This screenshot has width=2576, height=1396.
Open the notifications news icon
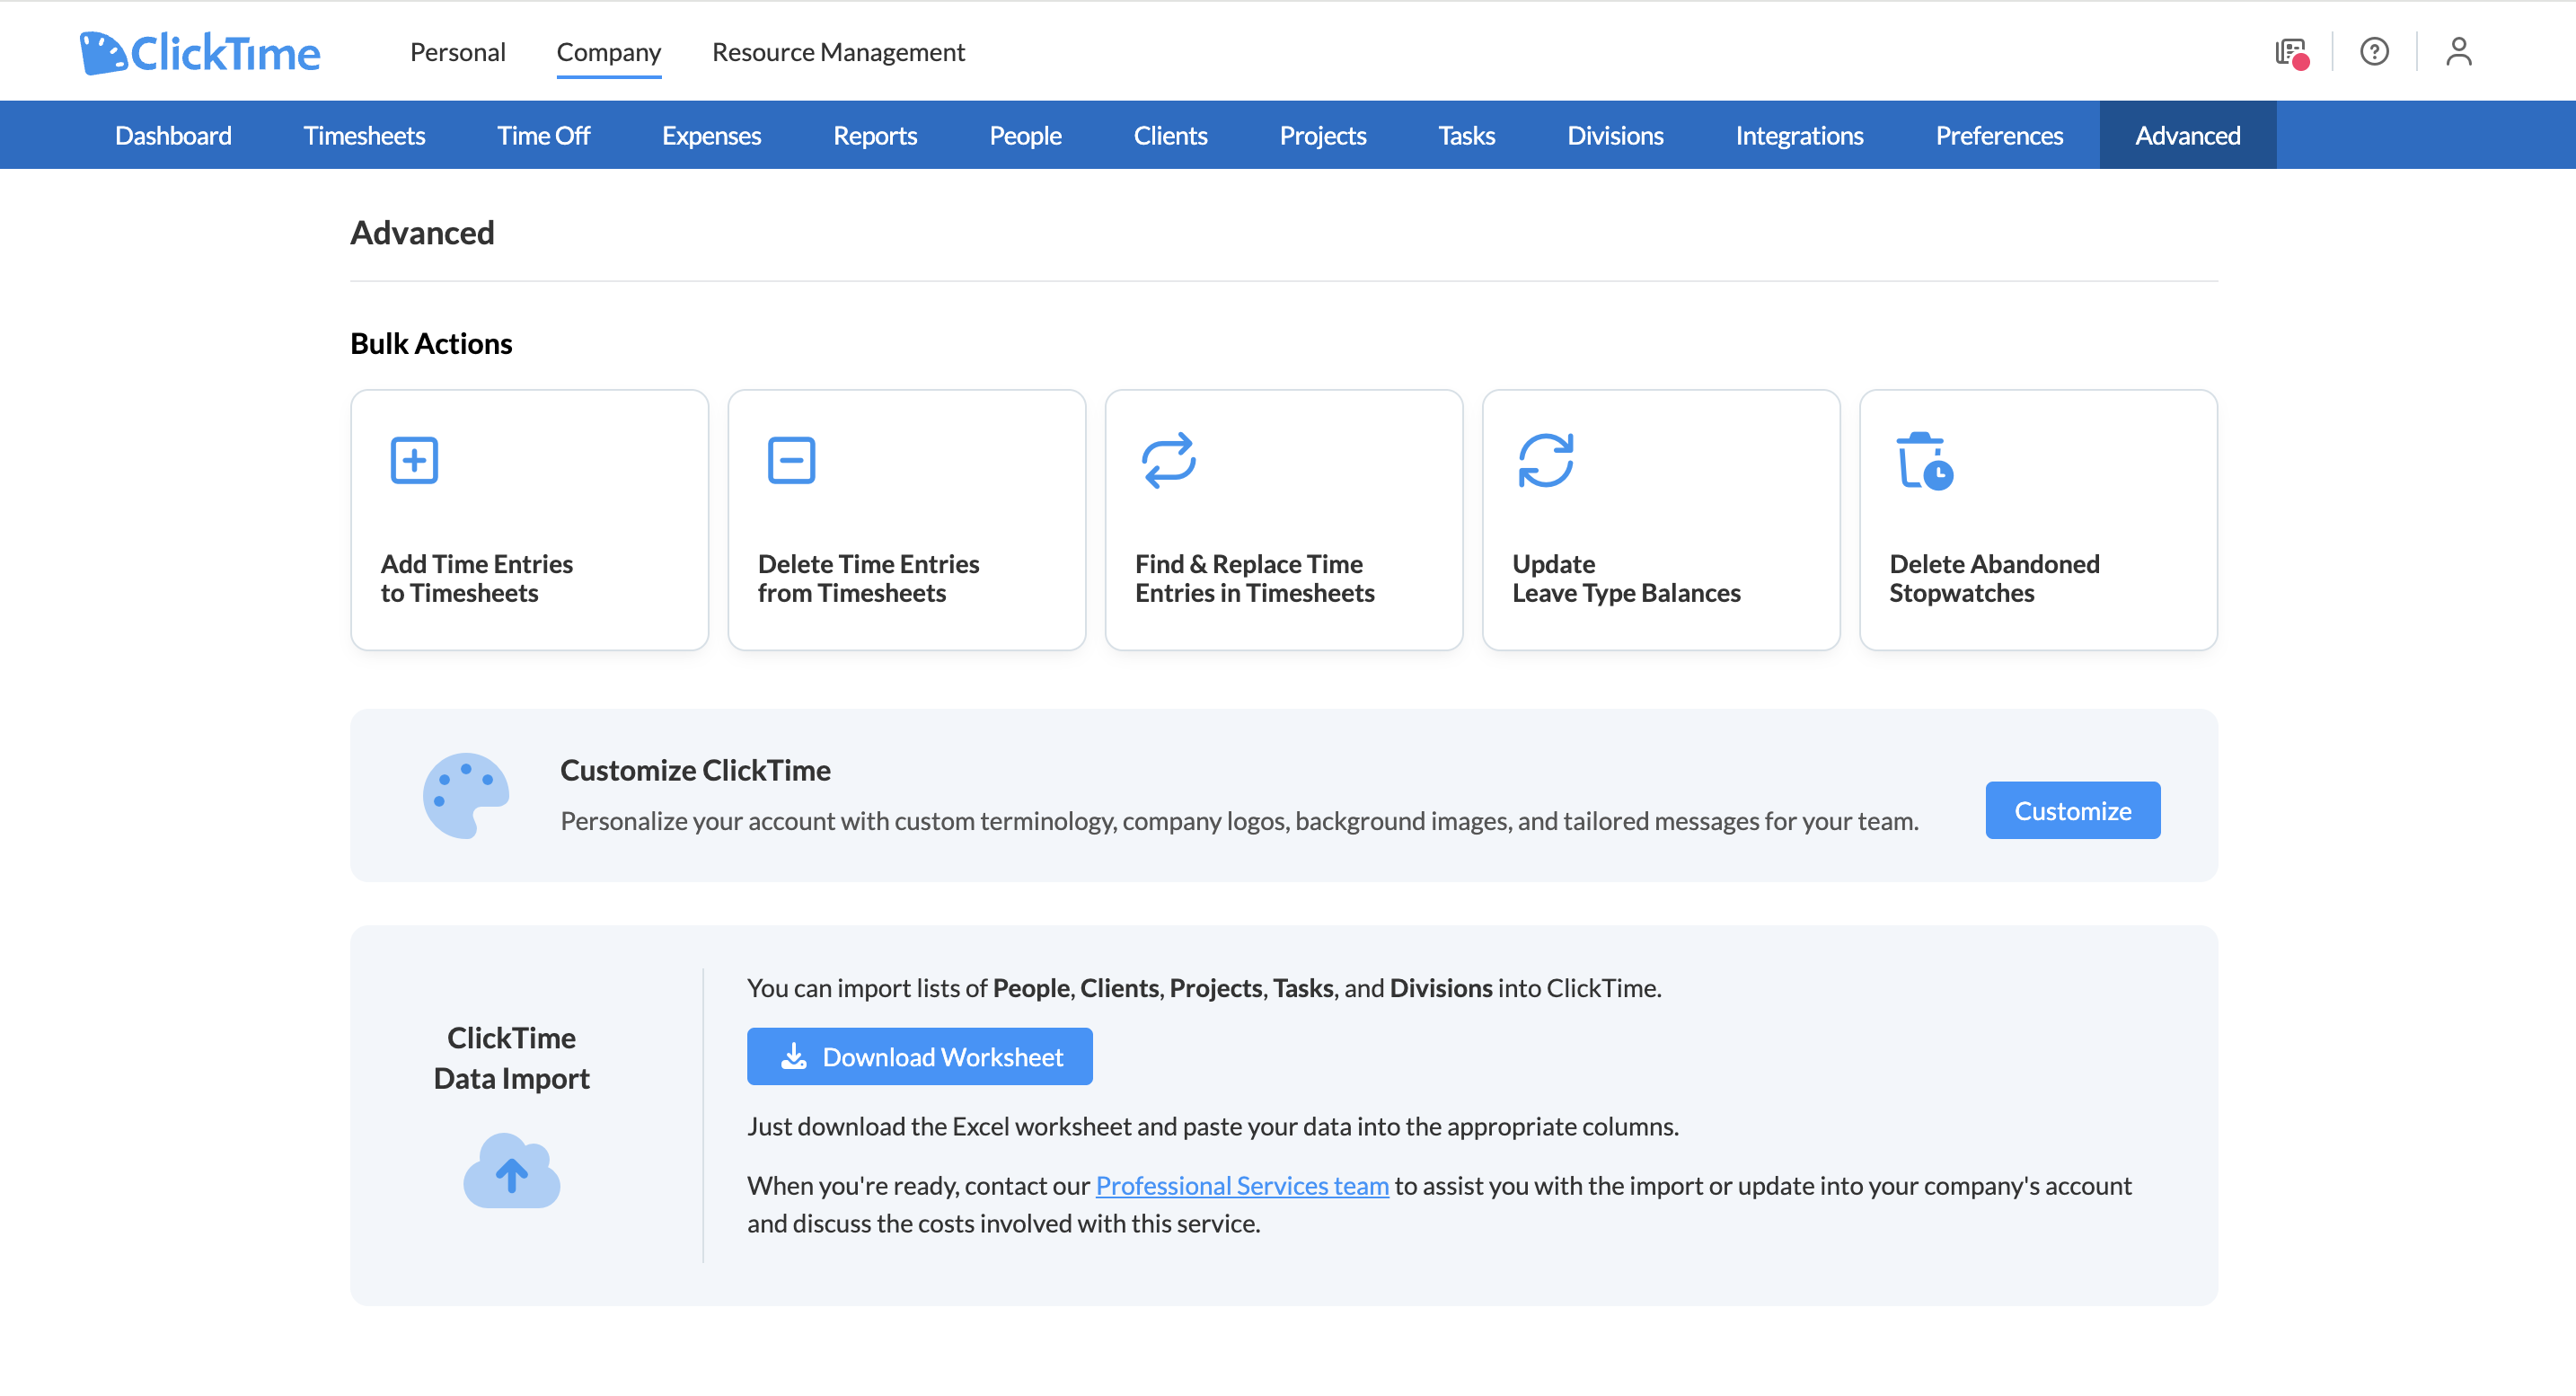[x=2291, y=52]
